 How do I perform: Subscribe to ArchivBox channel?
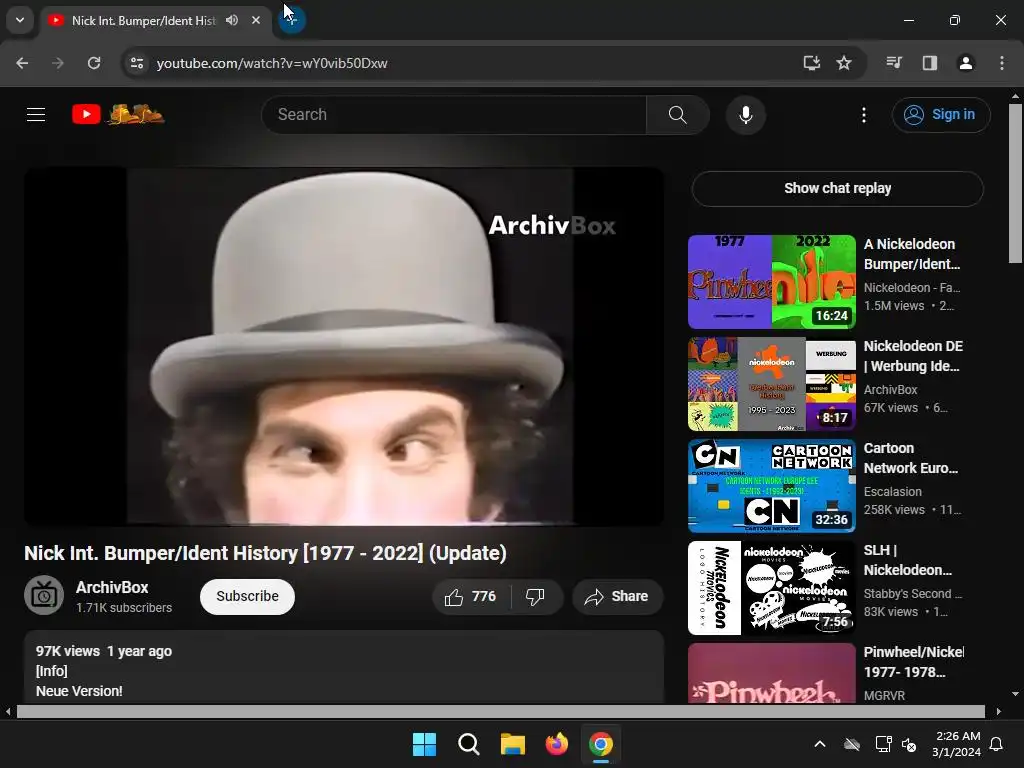pos(248,597)
